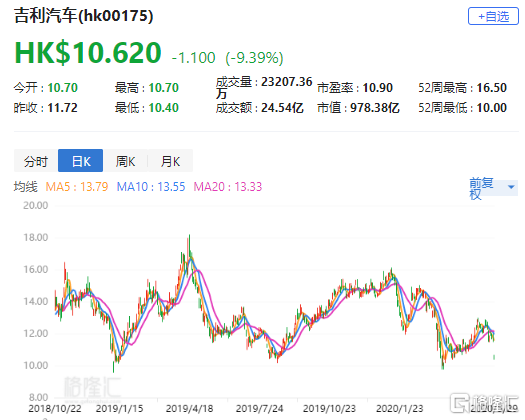The image size is (525, 420).
Task: Click the 2019/1/15 date axis label
Action: click(x=120, y=409)
